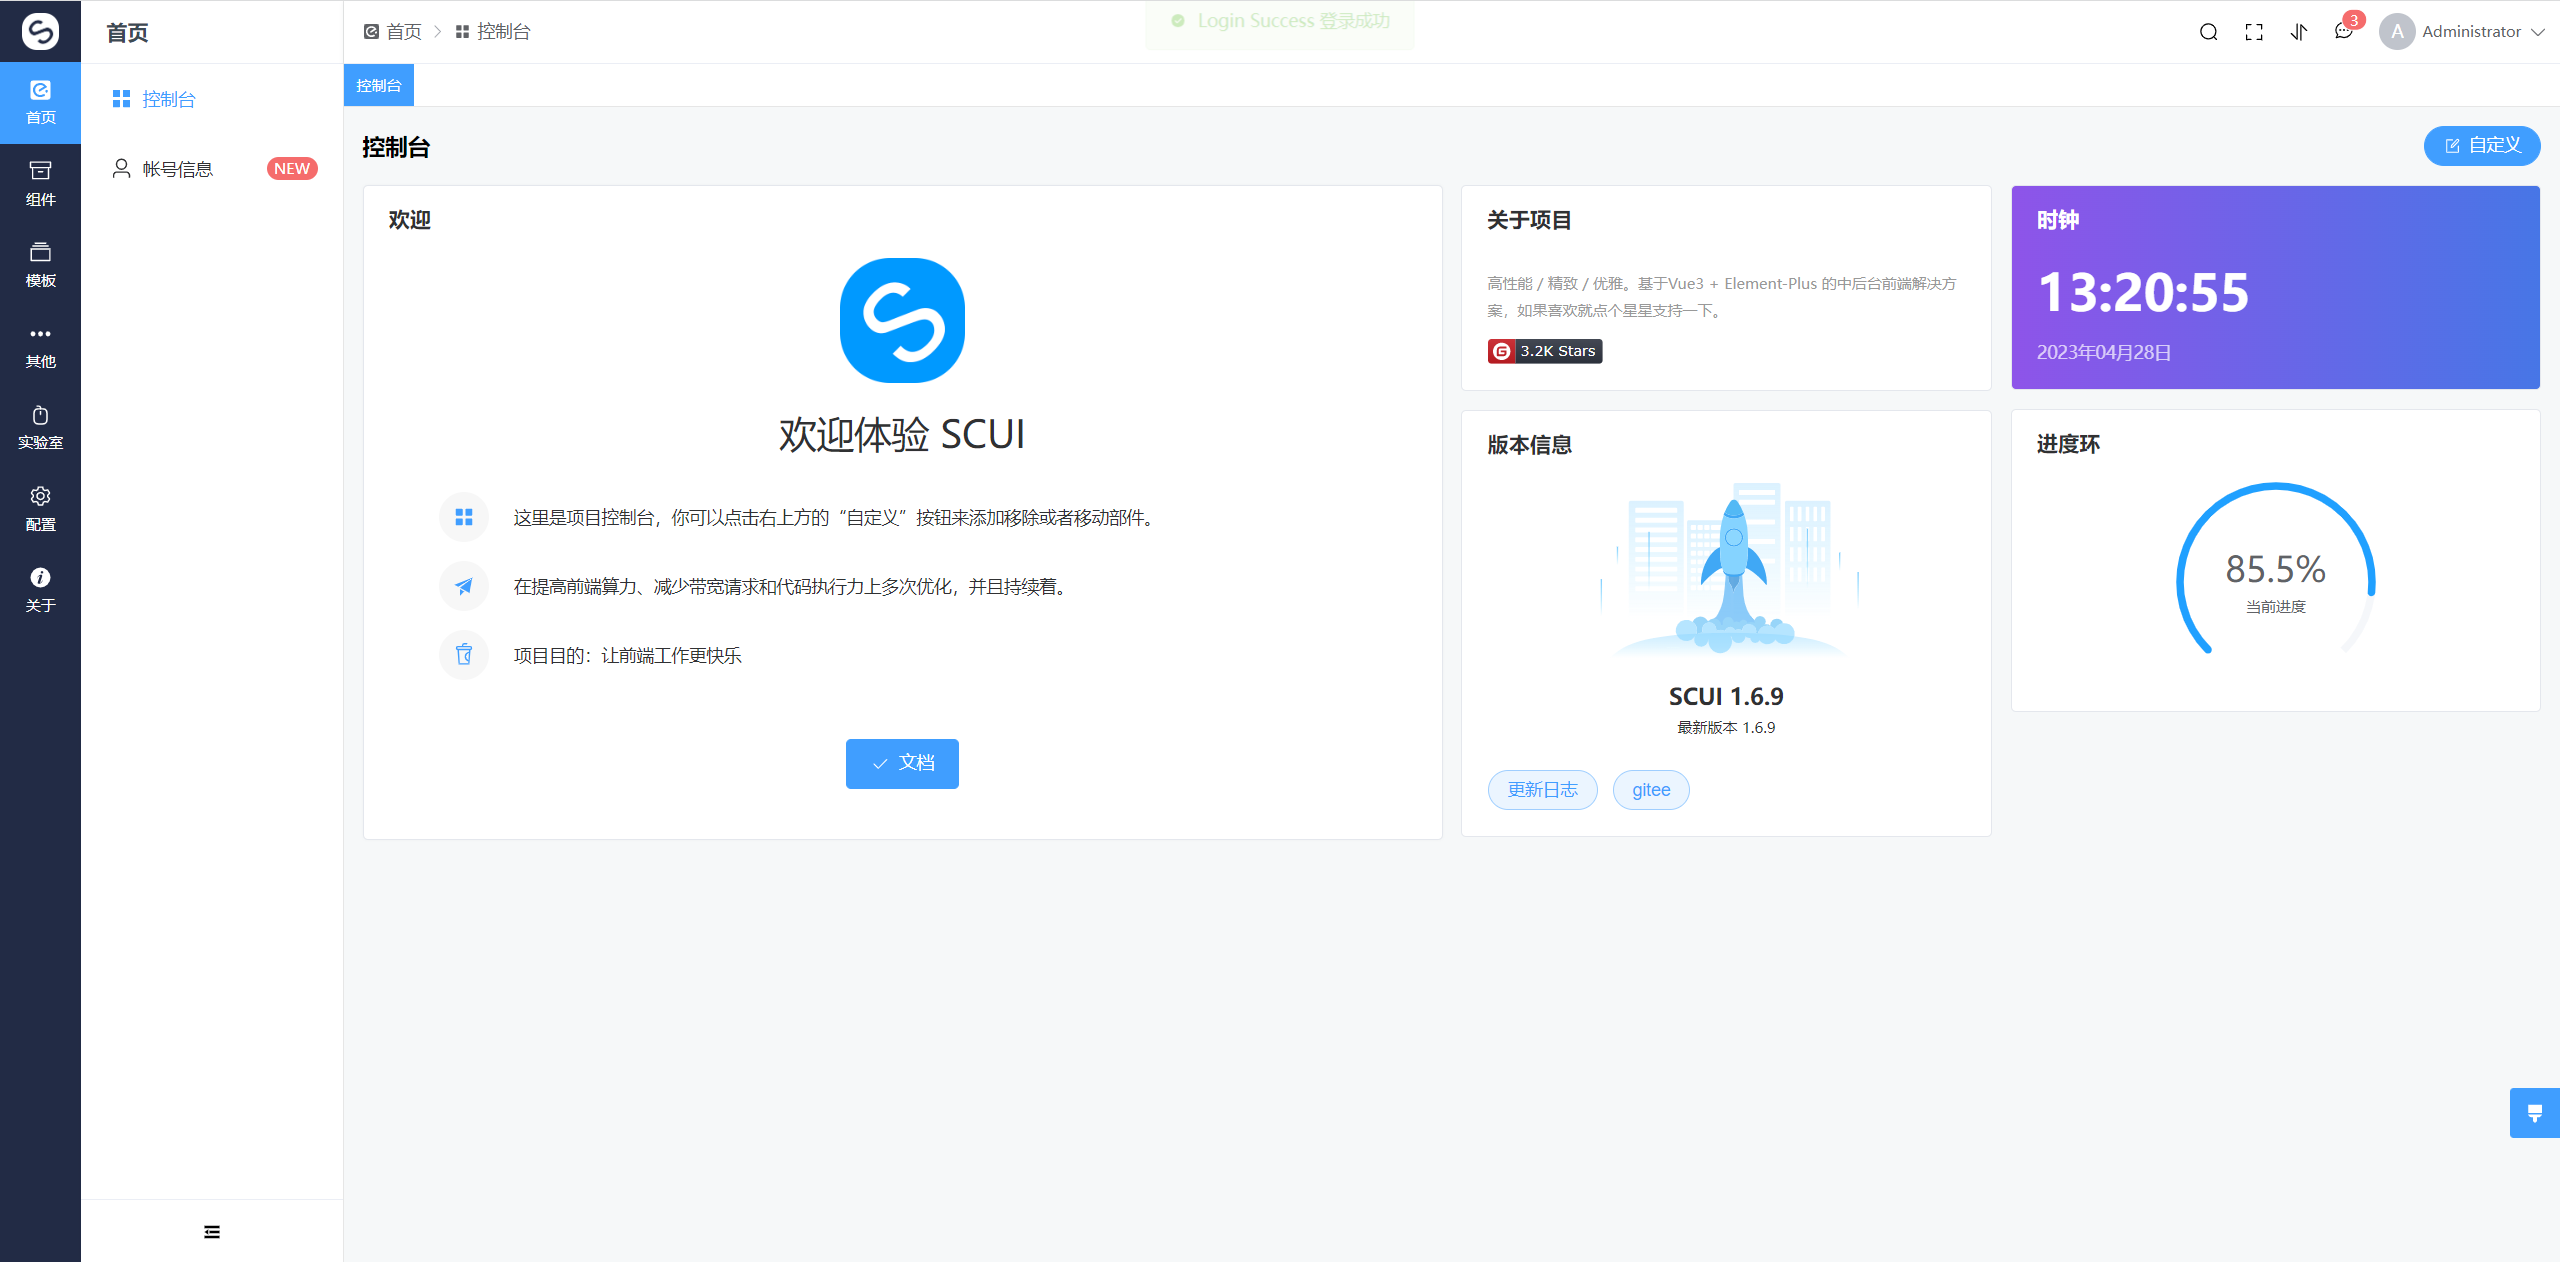Open the messages icon with badge 3
The image size is (2560, 1262).
2345,30
